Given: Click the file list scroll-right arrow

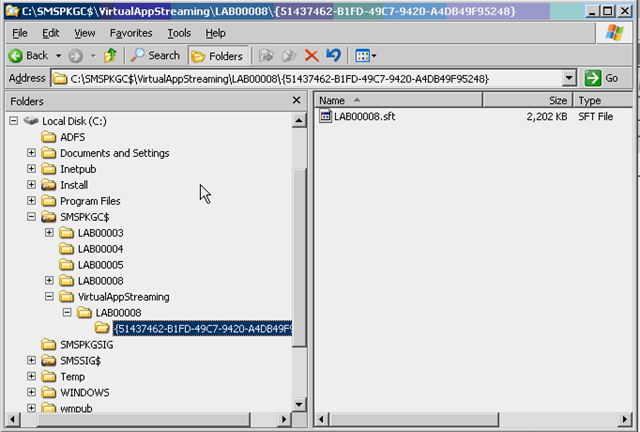Looking at the screenshot, I should (624, 419).
